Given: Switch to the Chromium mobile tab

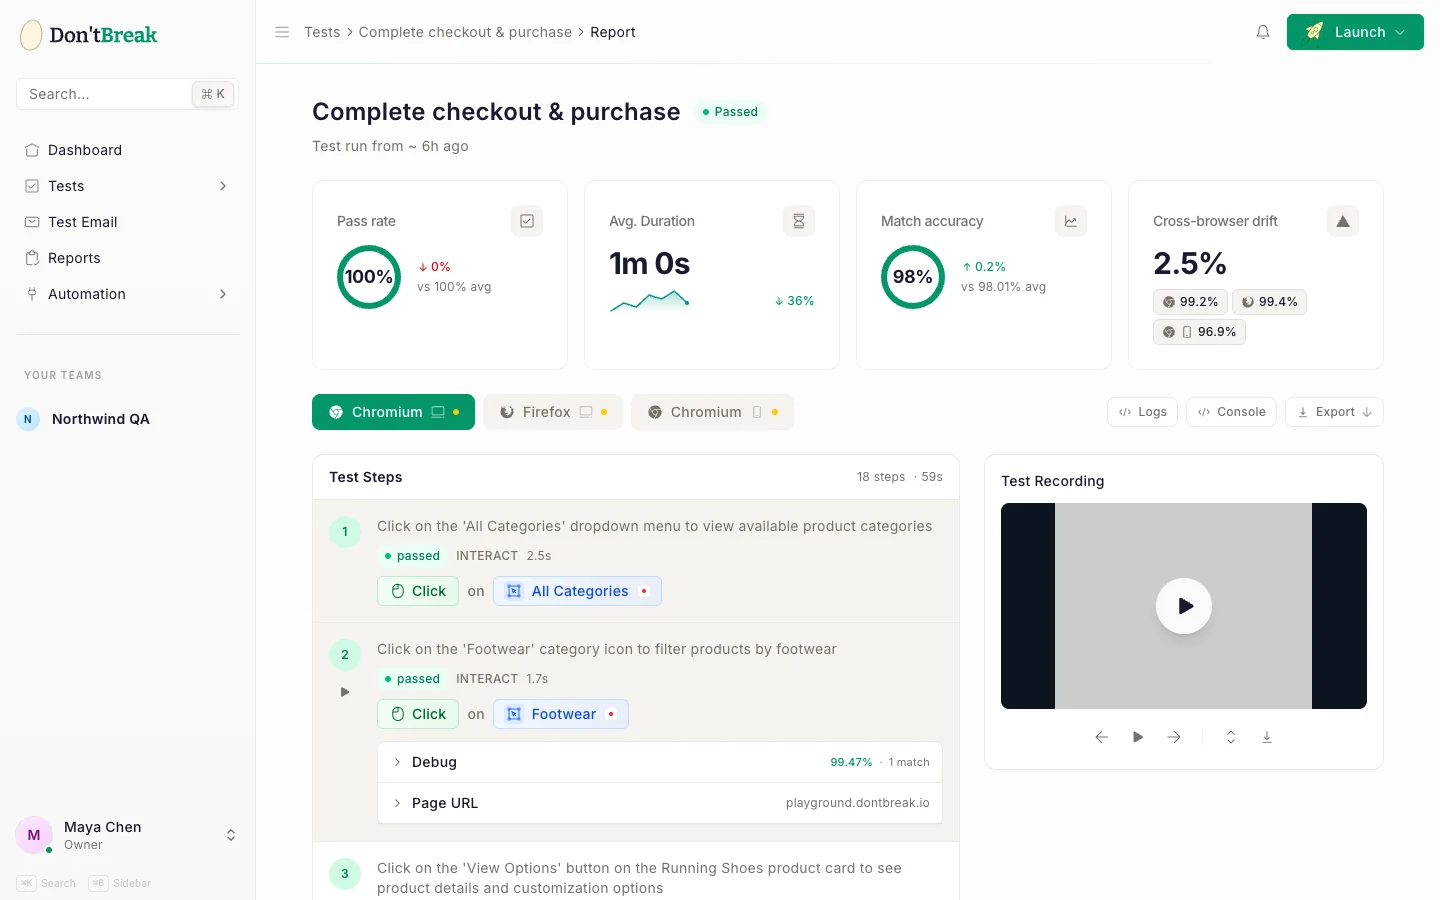Looking at the screenshot, I should [x=712, y=412].
